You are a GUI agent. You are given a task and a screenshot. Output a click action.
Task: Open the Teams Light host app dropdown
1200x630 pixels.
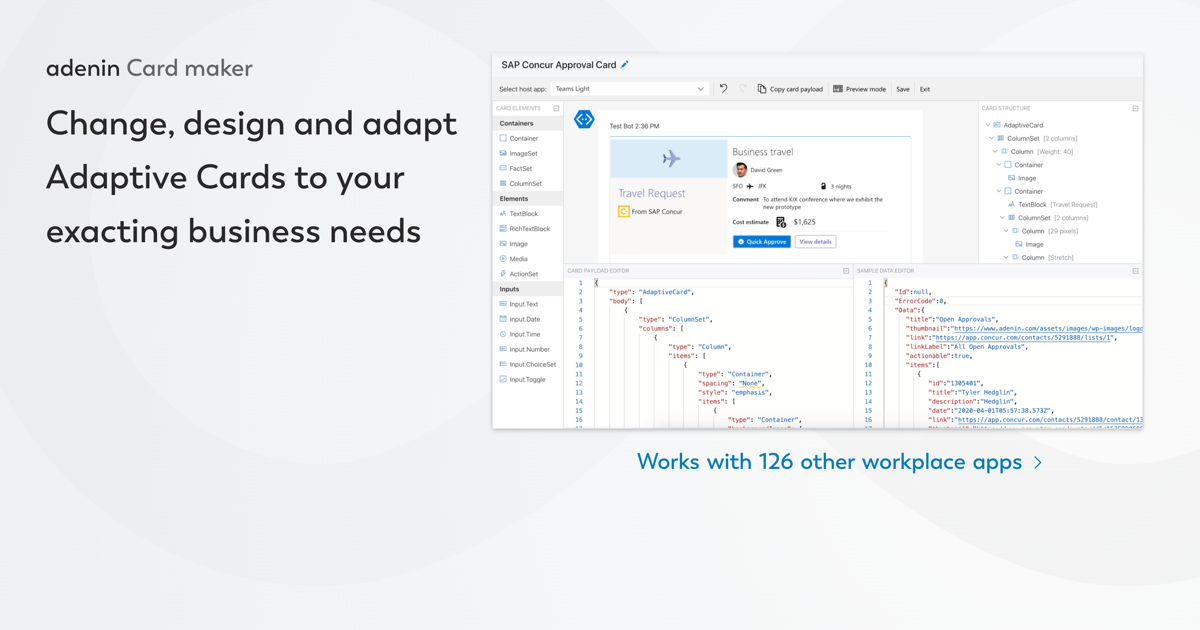(x=629, y=88)
